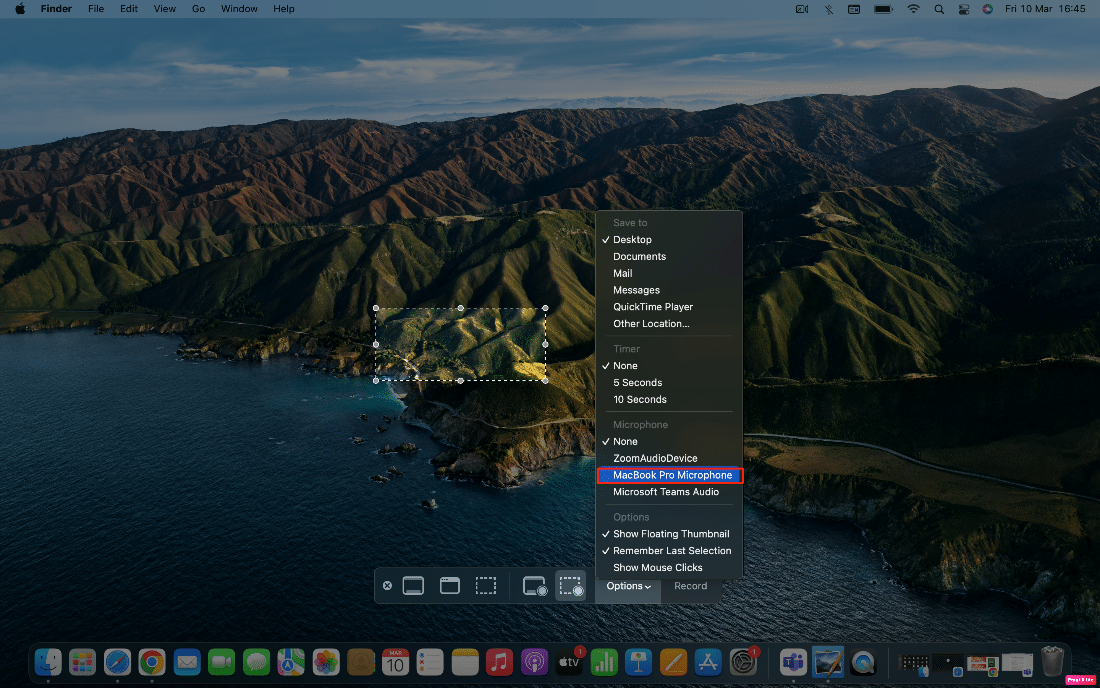
Task: Open Wi-Fi status in the menu bar
Action: point(913,9)
